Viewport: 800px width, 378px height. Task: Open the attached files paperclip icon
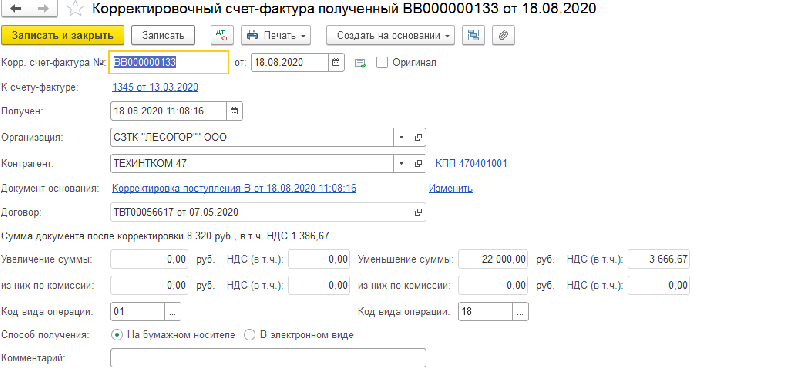pyautogui.click(x=504, y=35)
